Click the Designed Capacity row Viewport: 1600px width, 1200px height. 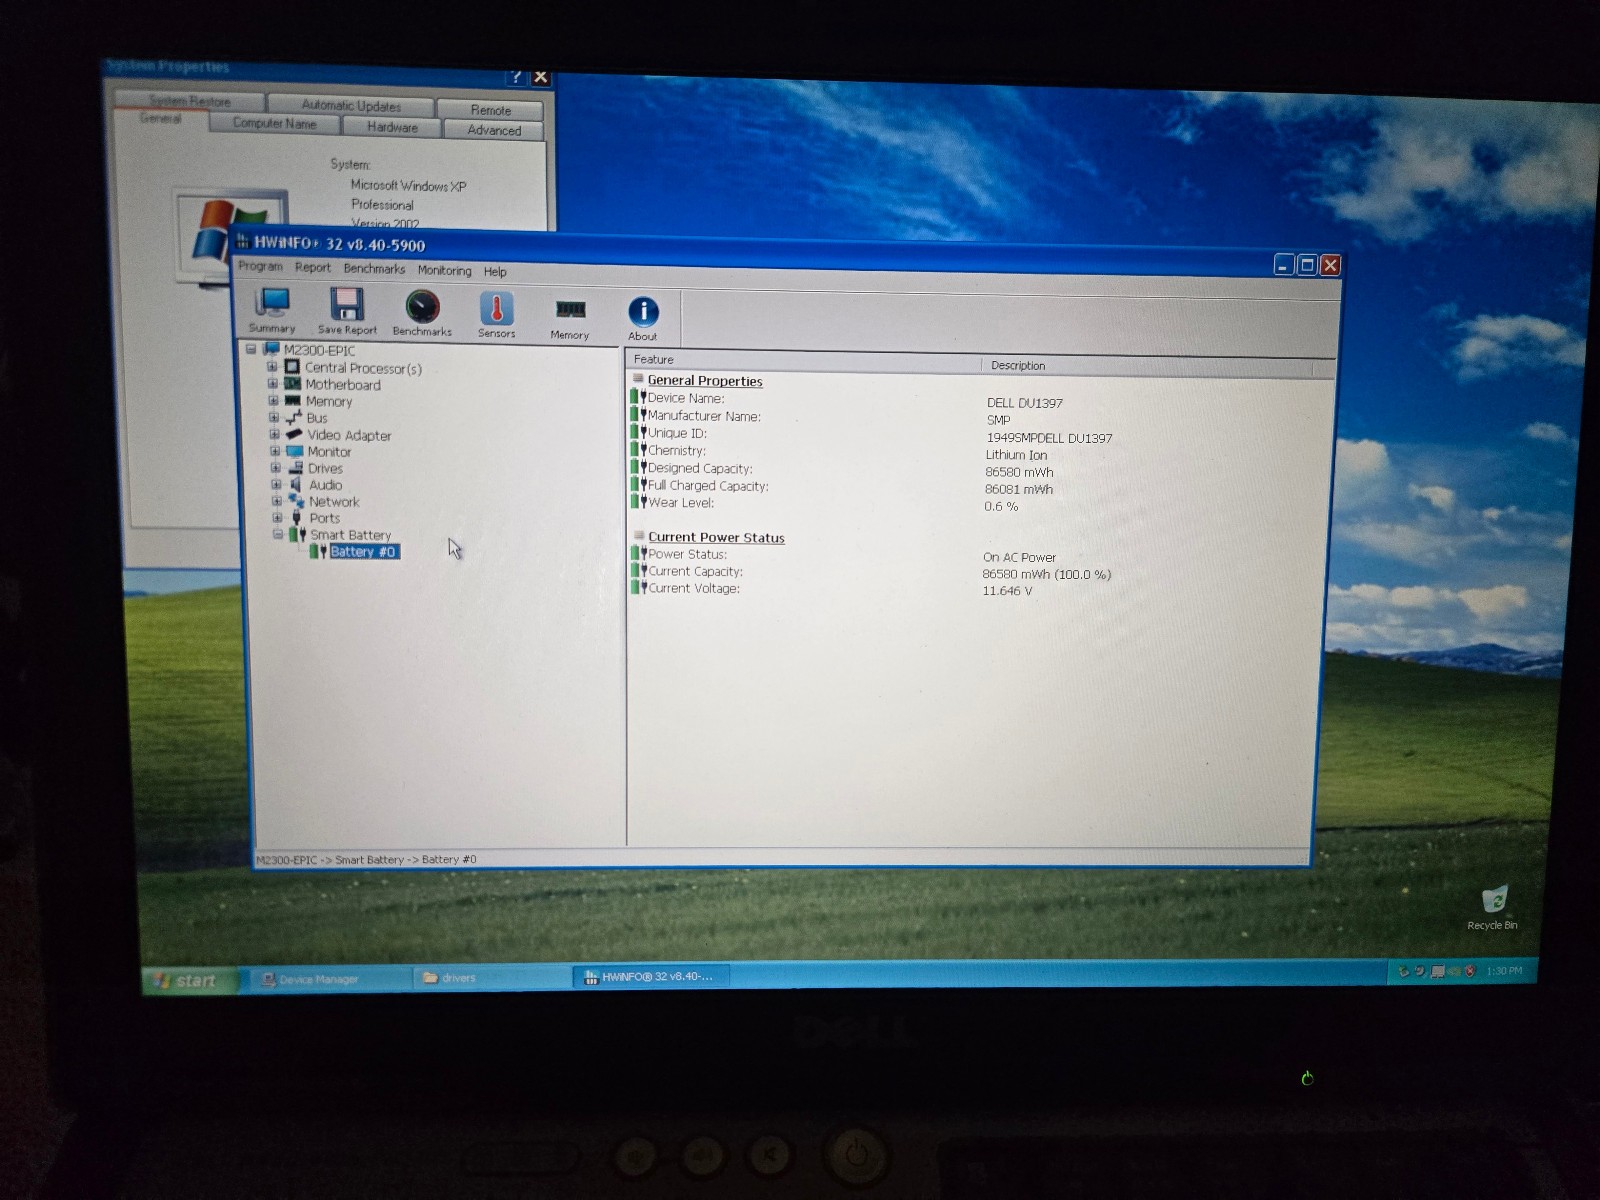coord(978,470)
